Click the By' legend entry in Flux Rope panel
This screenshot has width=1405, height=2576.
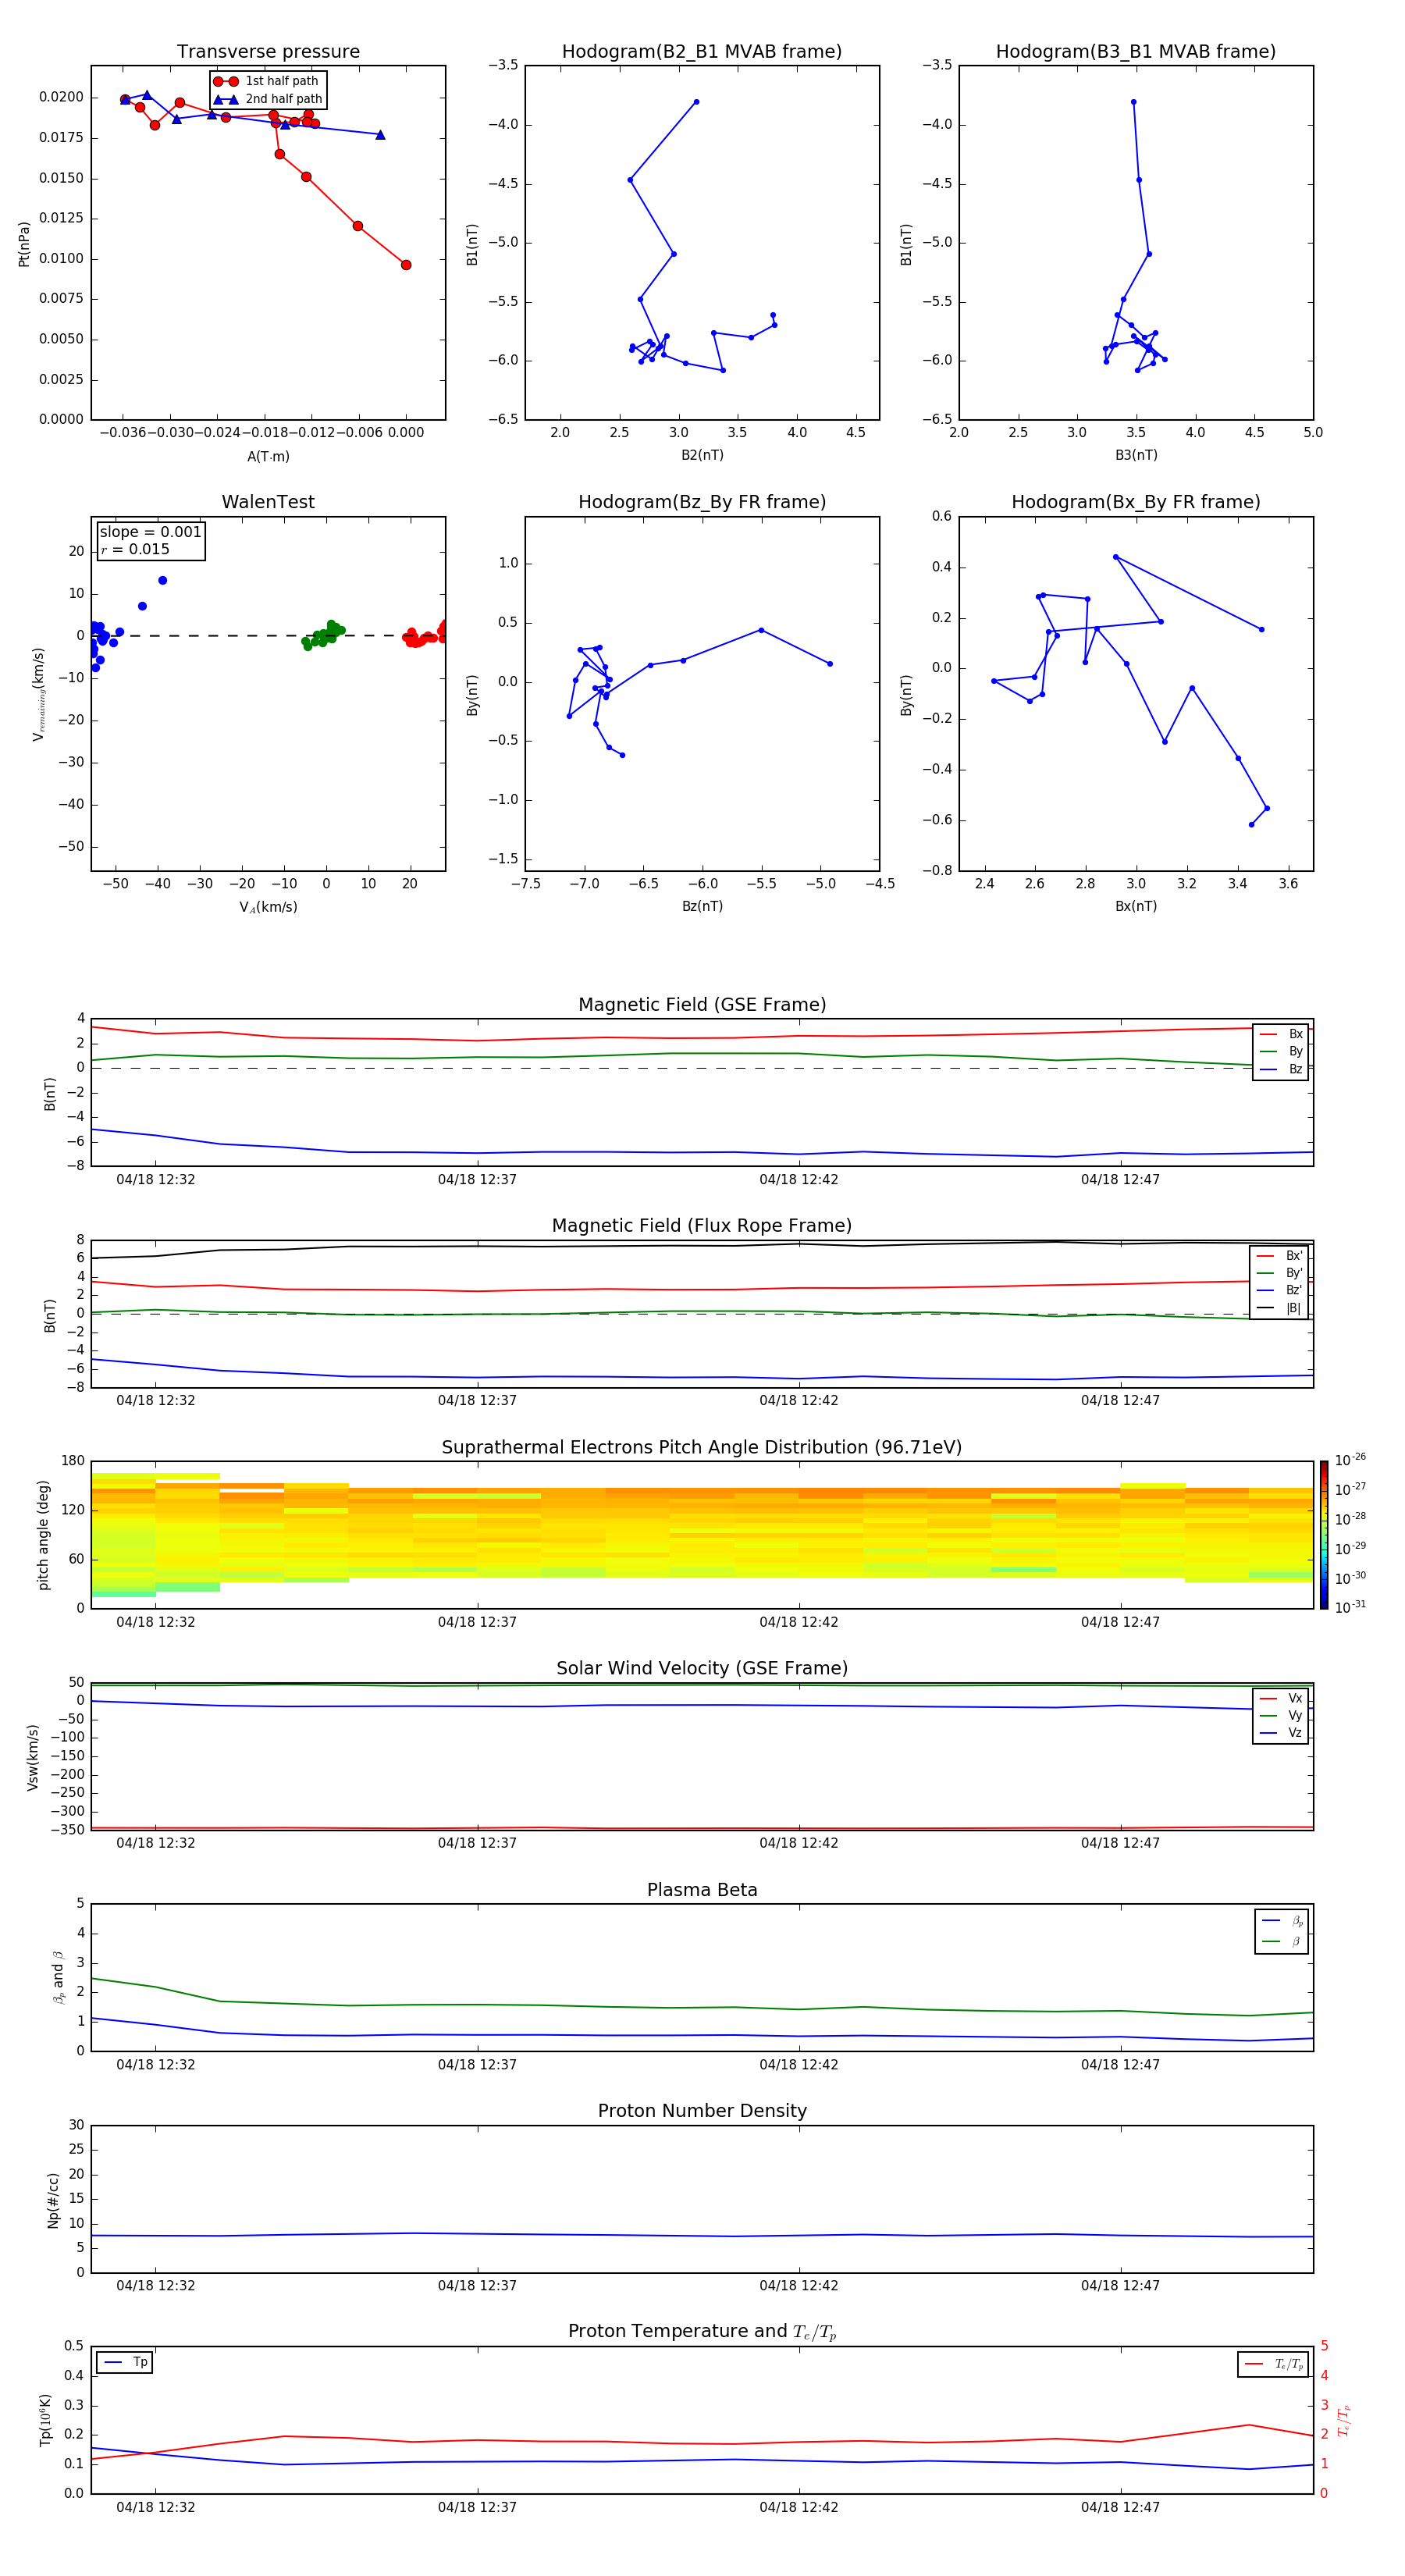[x=1280, y=1273]
